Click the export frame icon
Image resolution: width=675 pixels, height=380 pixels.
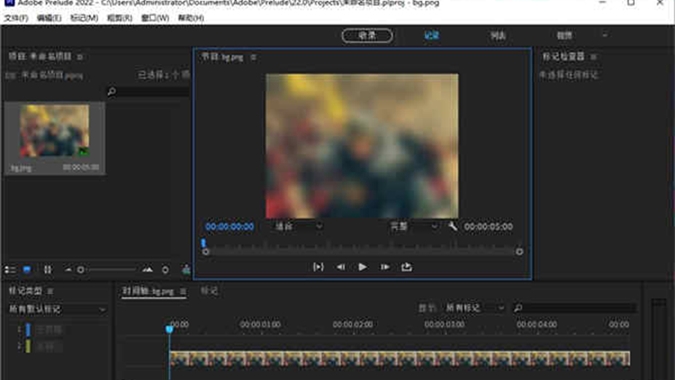pos(406,267)
